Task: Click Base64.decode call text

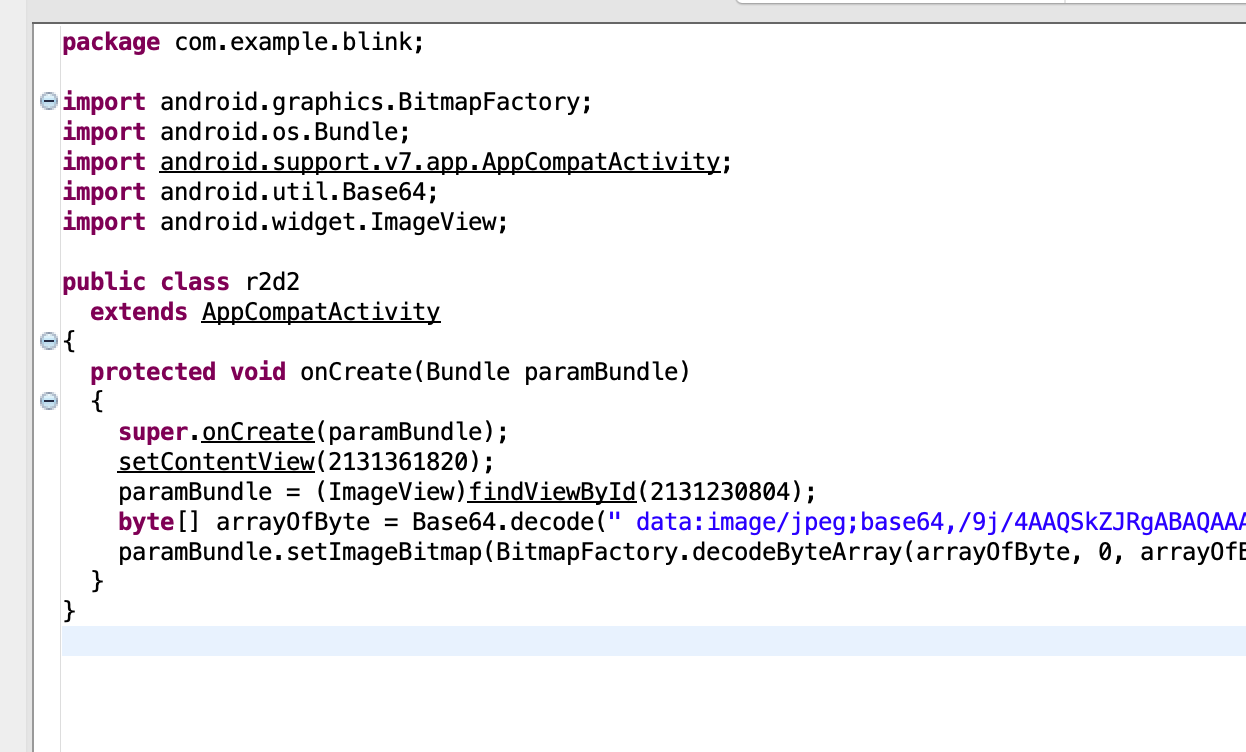Action: click(504, 522)
